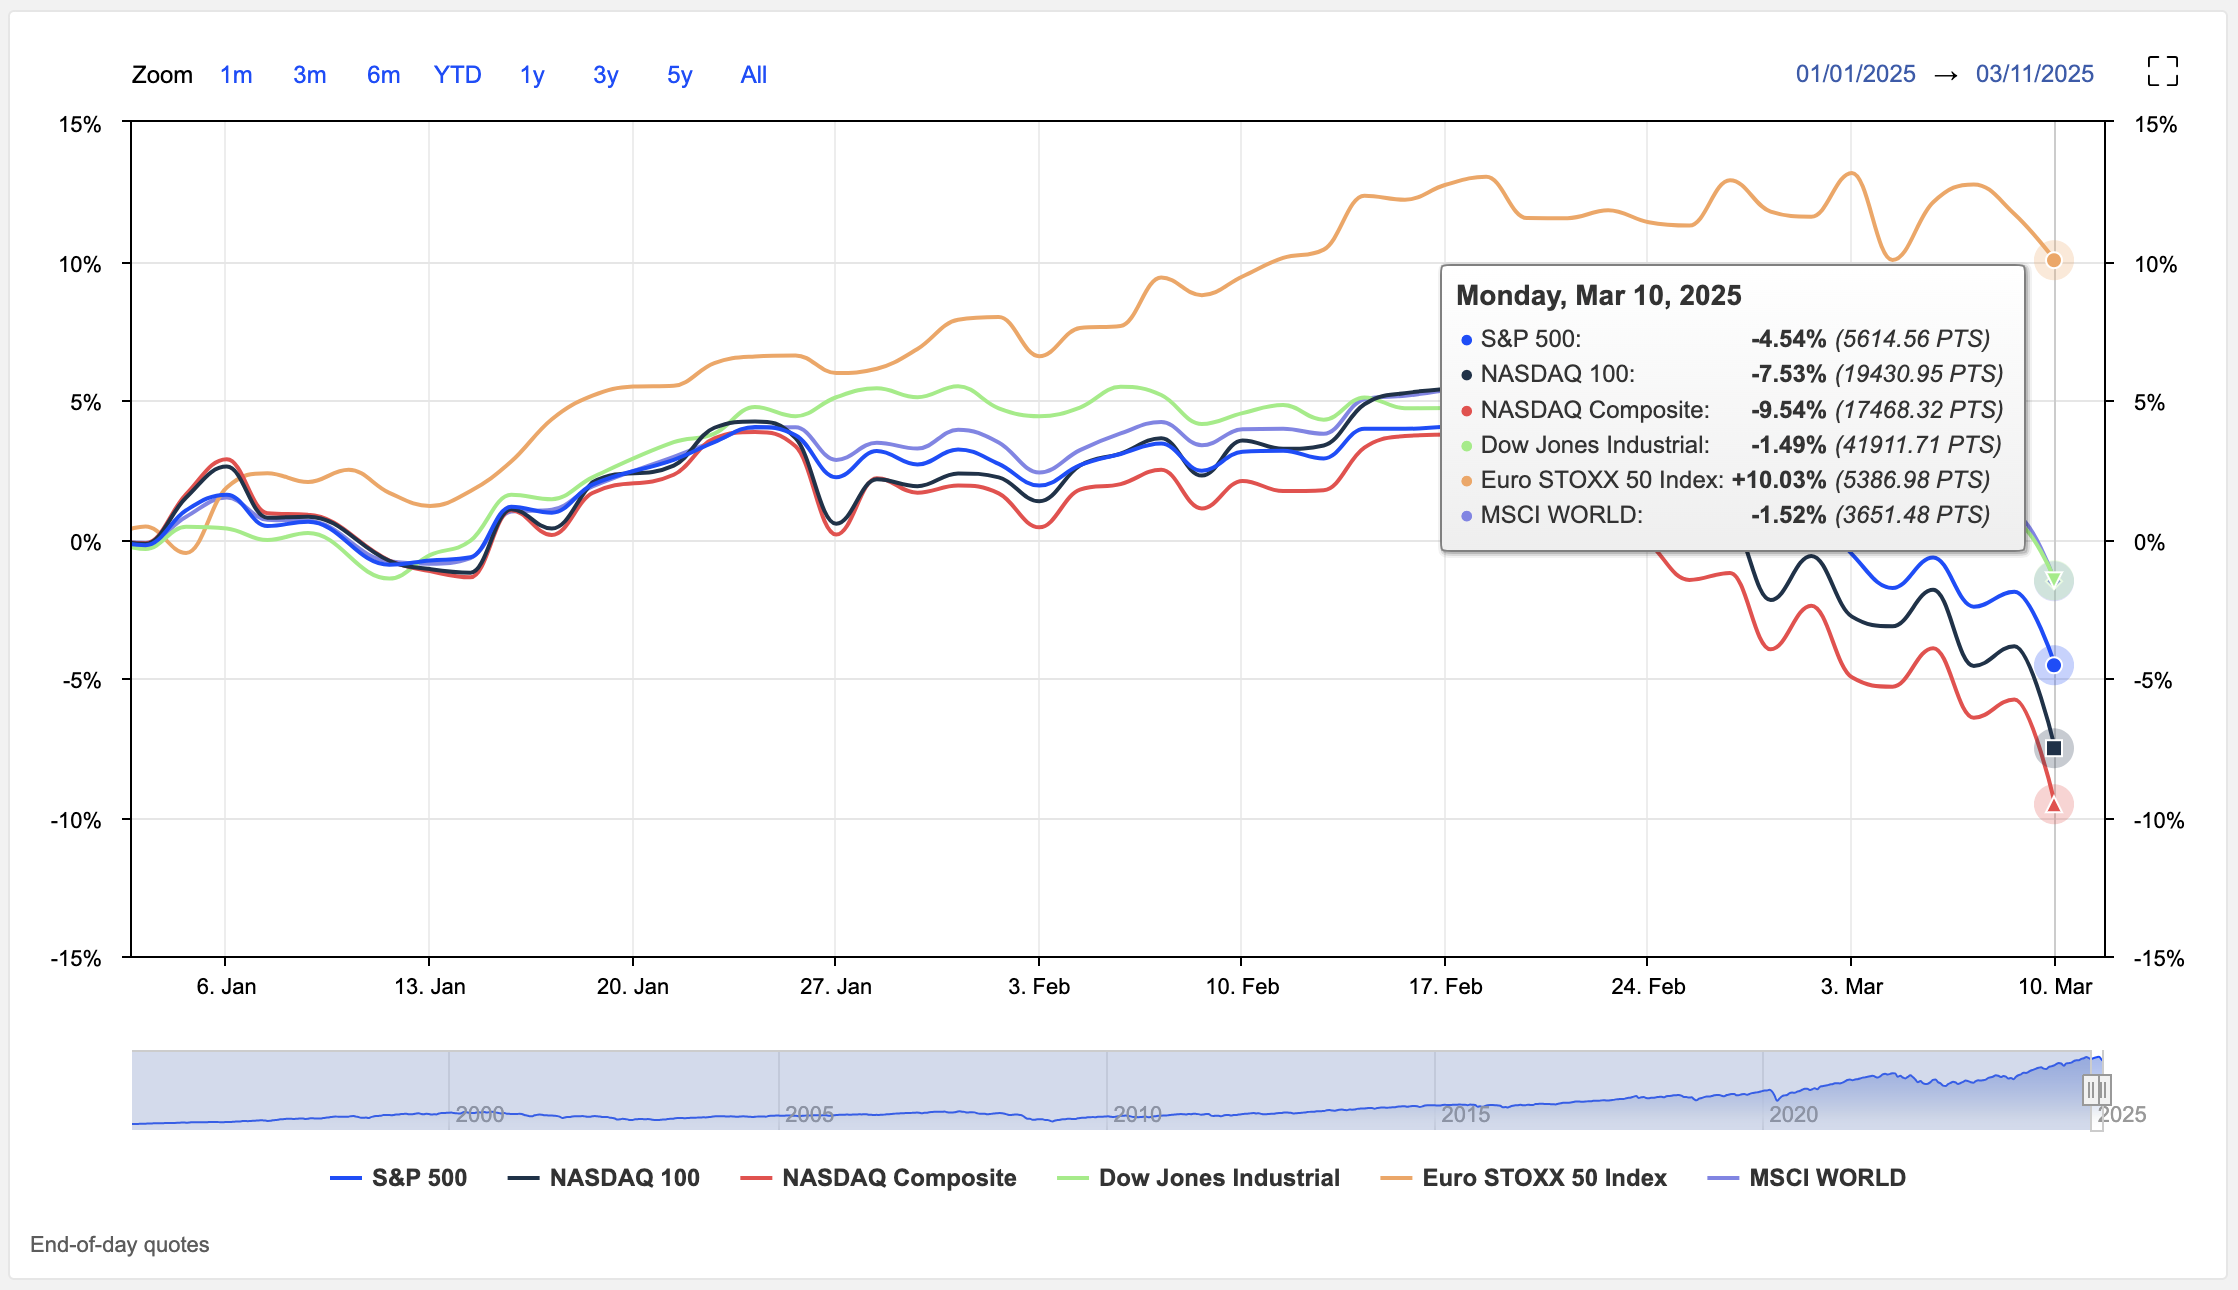Screen dimensions: 2238x1290
Task: Click the -9.54% NASDAQ Composite tooltip value
Action: (x=1788, y=410)
